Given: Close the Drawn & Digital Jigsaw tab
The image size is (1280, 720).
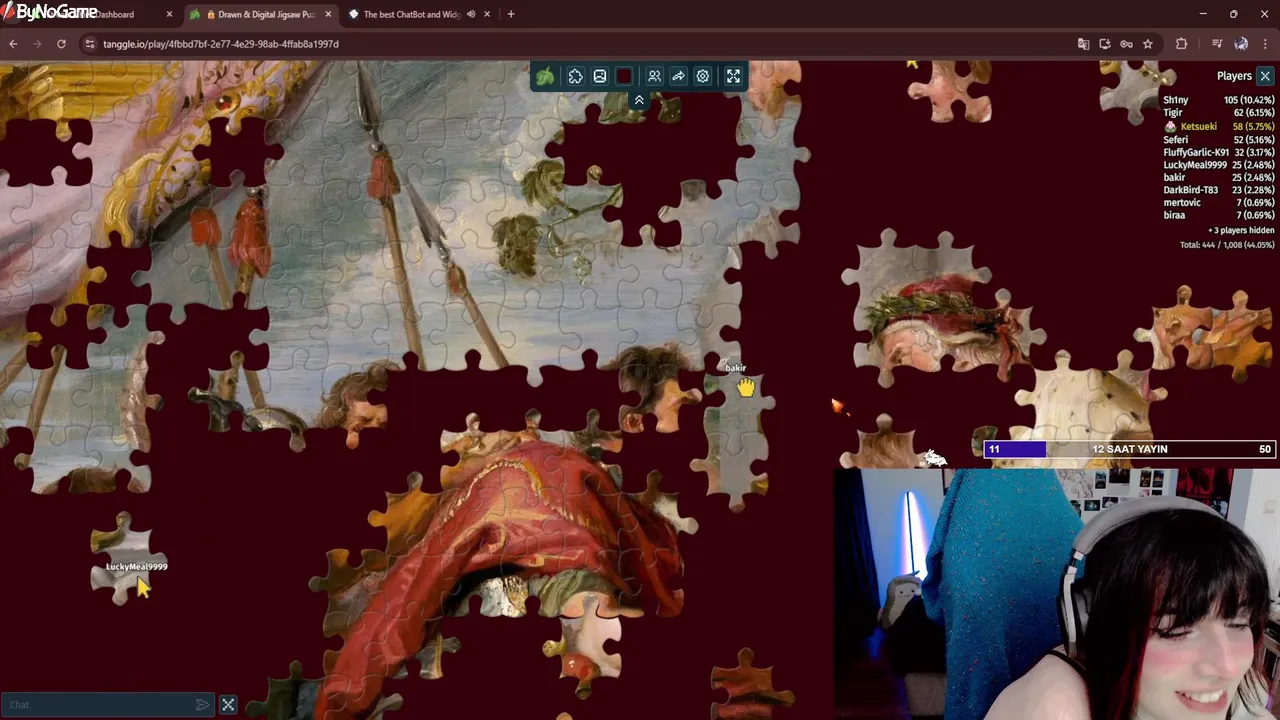Looking at the screenshot, I should [328, 14].
